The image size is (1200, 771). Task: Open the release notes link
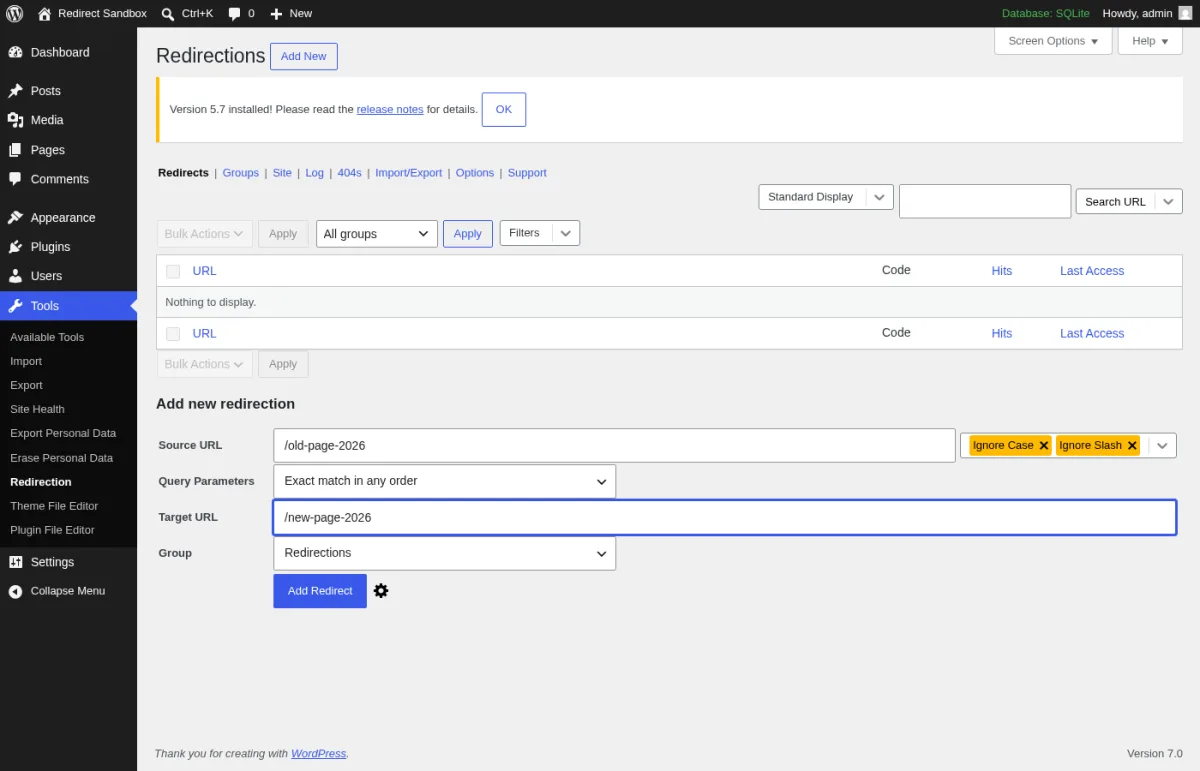tap(390, 110)
